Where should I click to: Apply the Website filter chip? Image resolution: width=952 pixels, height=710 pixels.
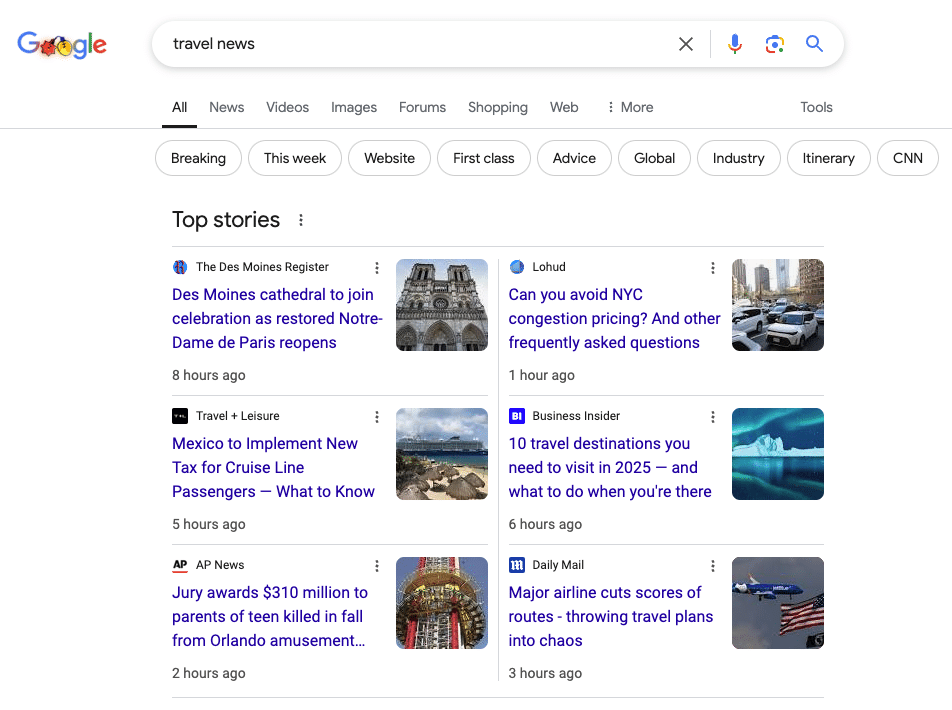tap(390, 159)
